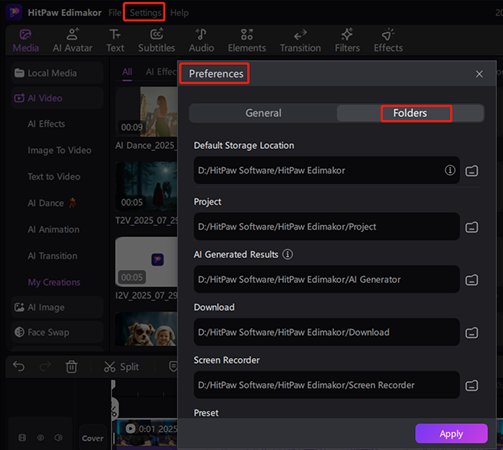
Task: Switch to the Folders tab in Preferences
Action: [x=410, y=113]
